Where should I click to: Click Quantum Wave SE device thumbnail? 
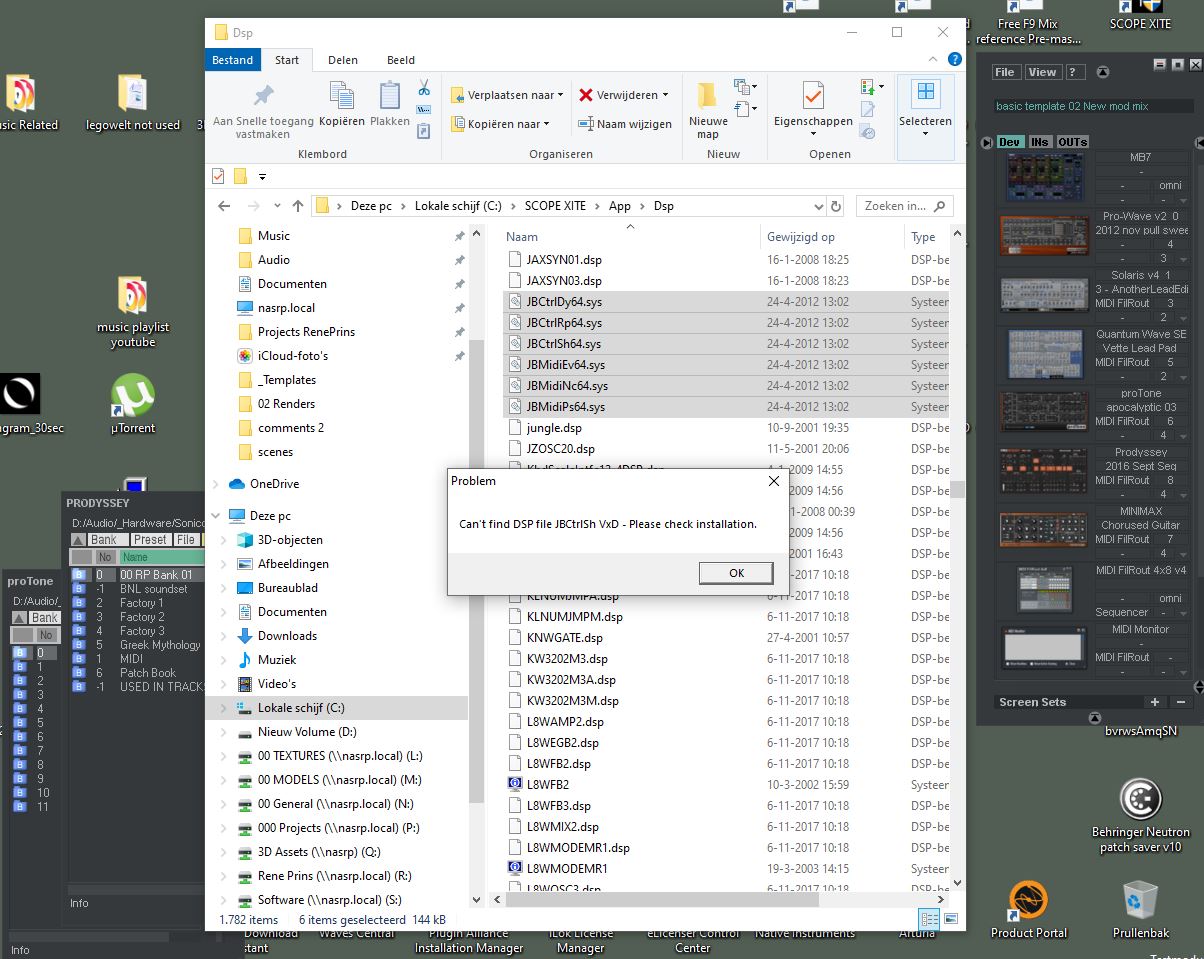point(1044,354)
